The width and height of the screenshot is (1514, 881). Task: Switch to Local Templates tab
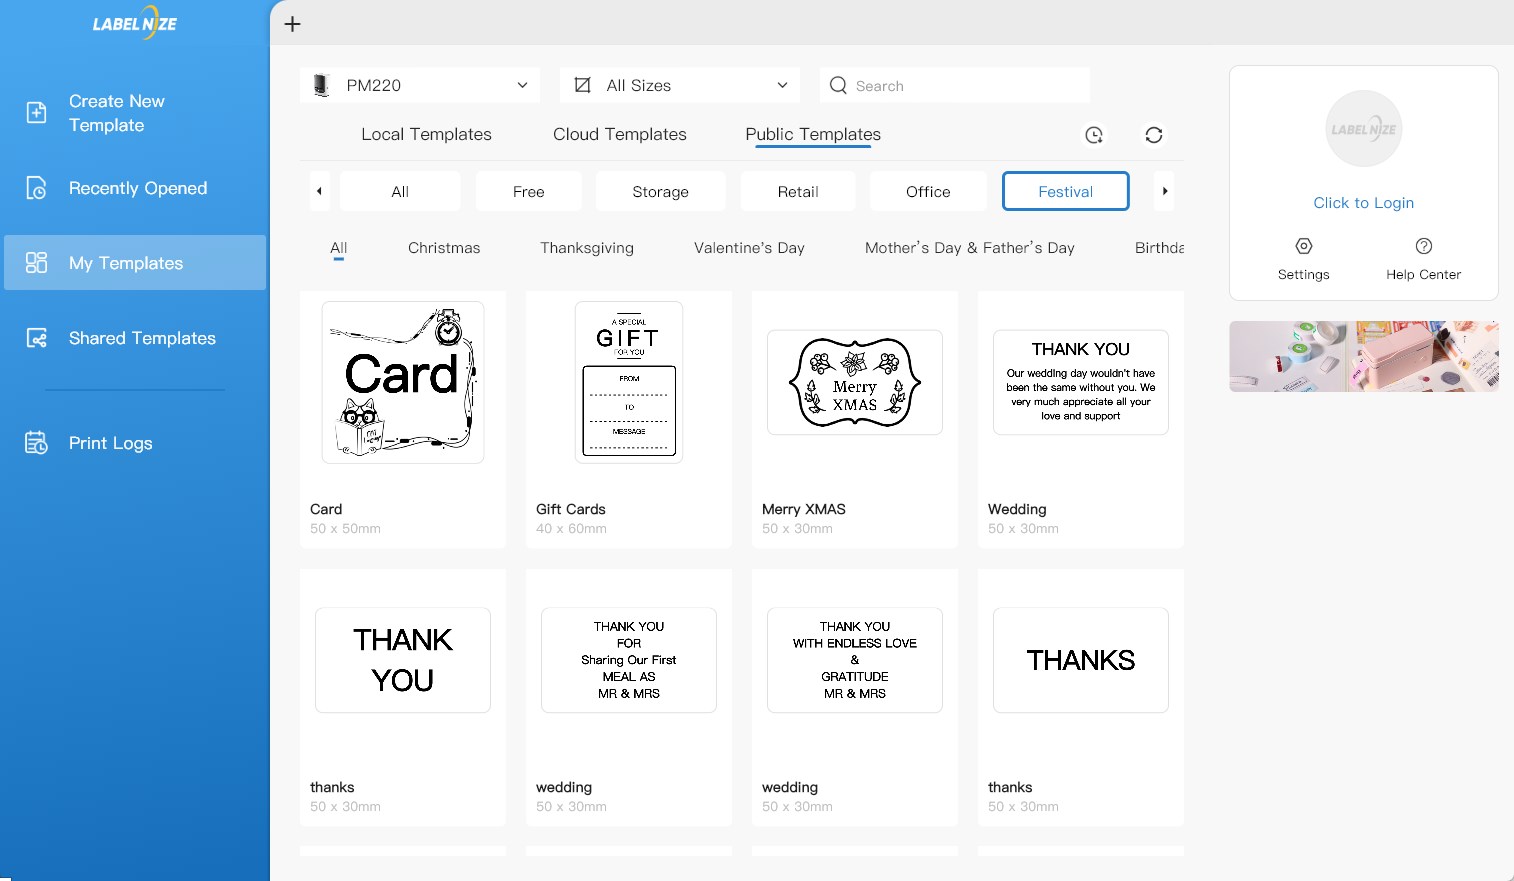coord(426,134)
